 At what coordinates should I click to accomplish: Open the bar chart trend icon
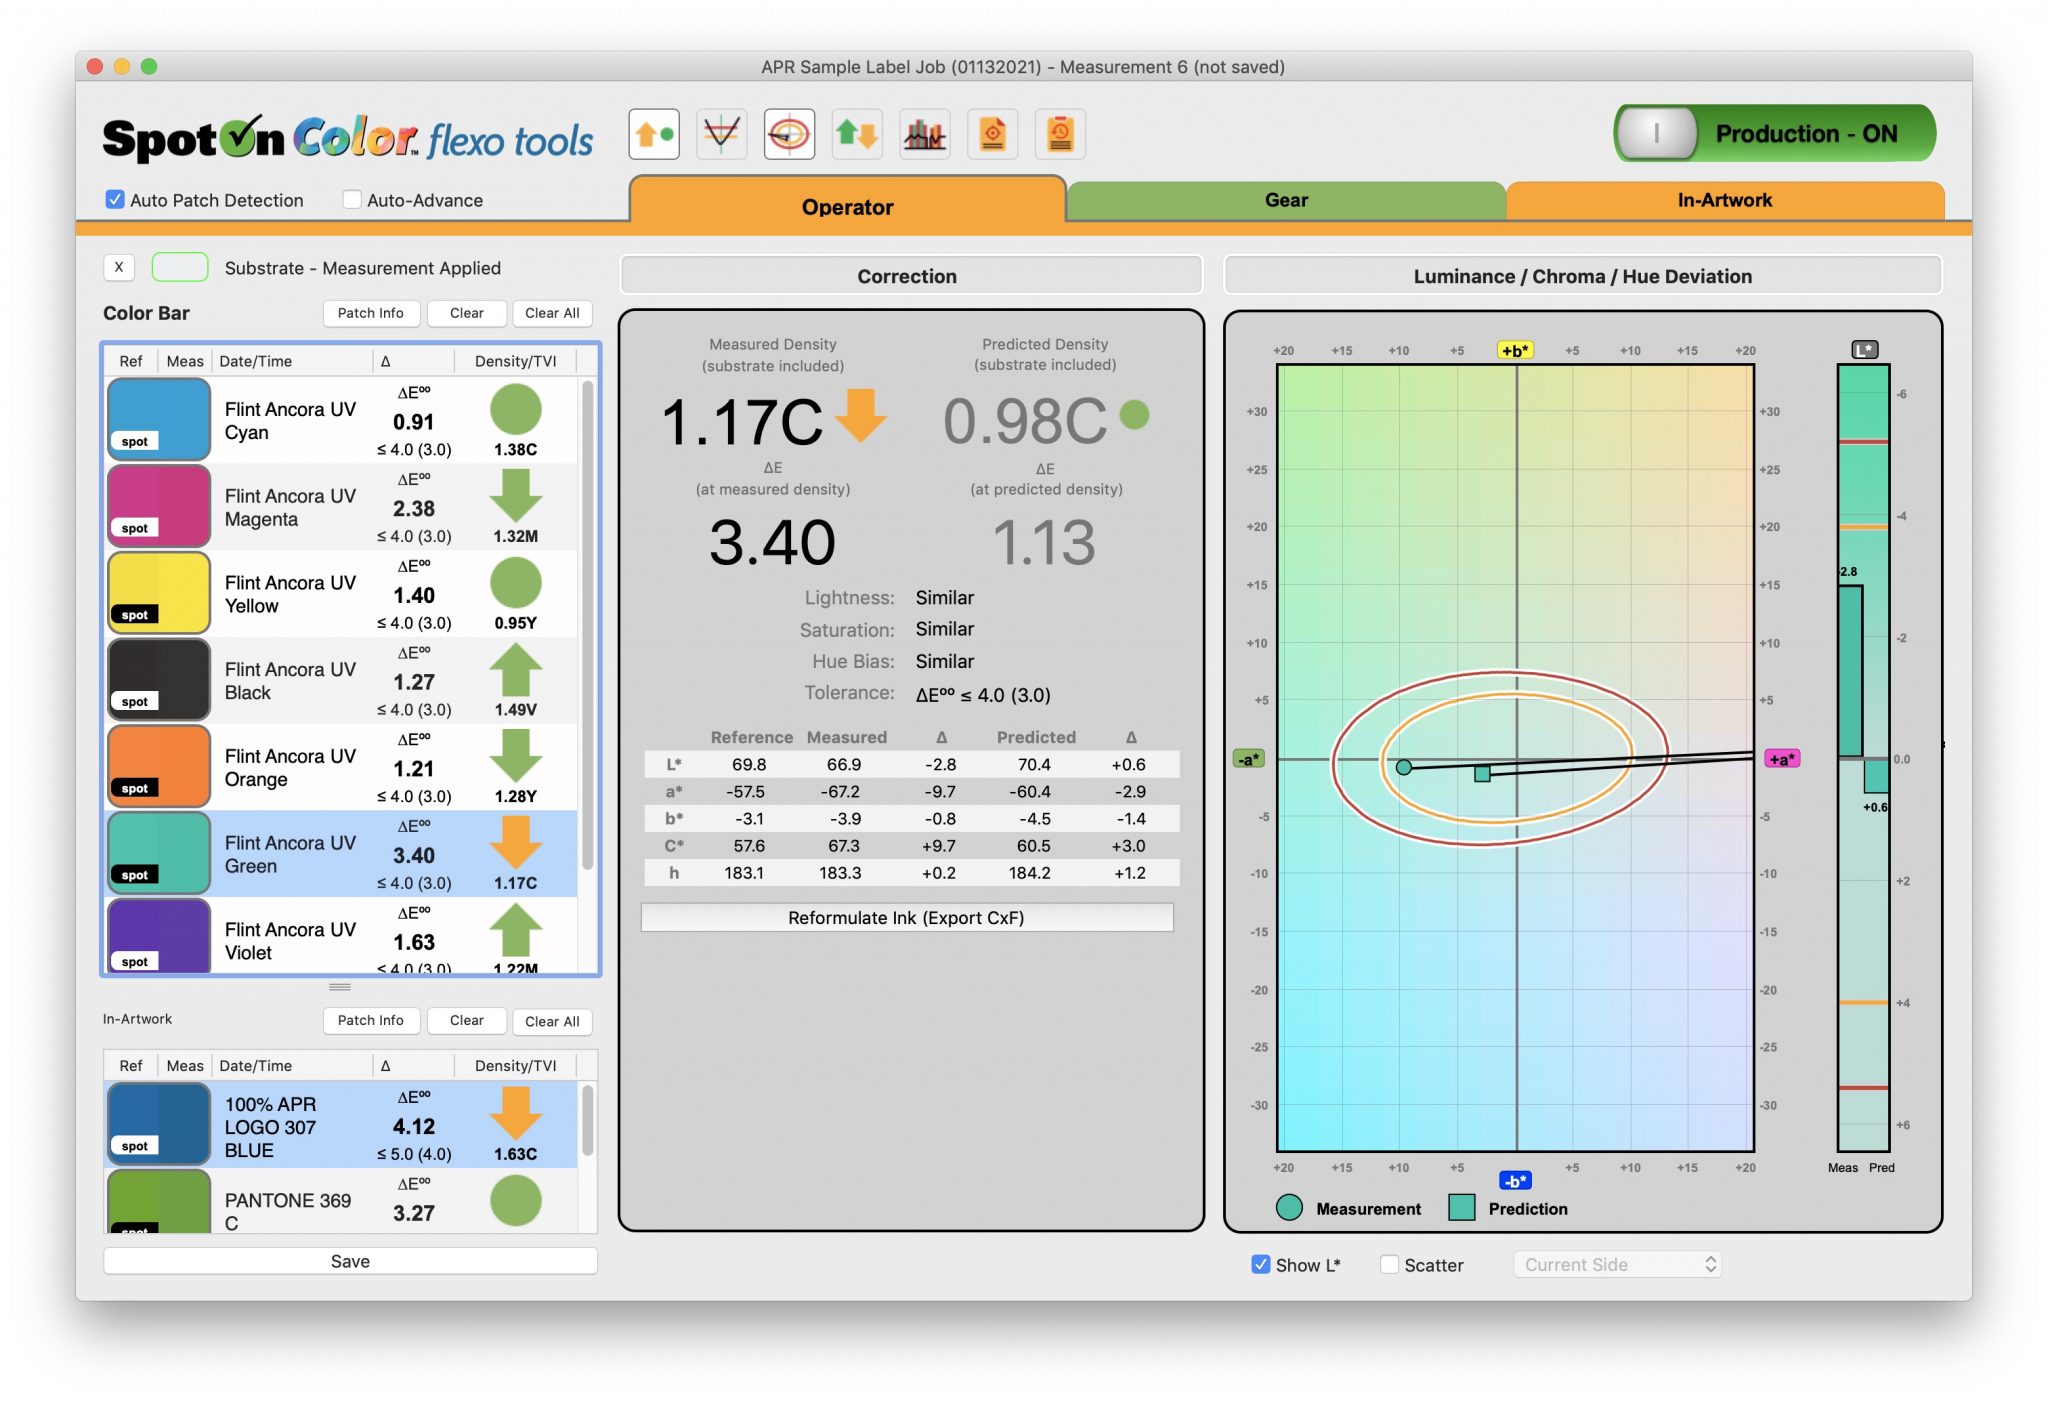click(924, 134)
